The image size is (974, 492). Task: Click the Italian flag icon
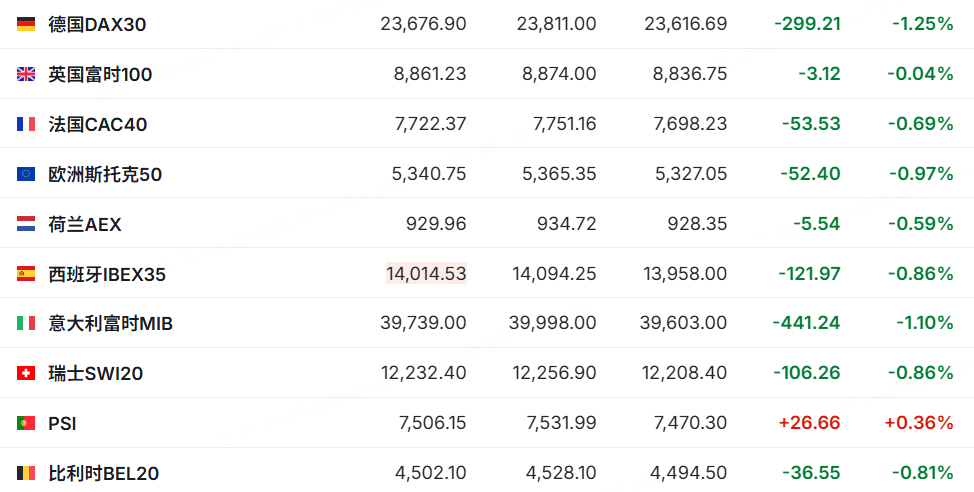(25, 323)
